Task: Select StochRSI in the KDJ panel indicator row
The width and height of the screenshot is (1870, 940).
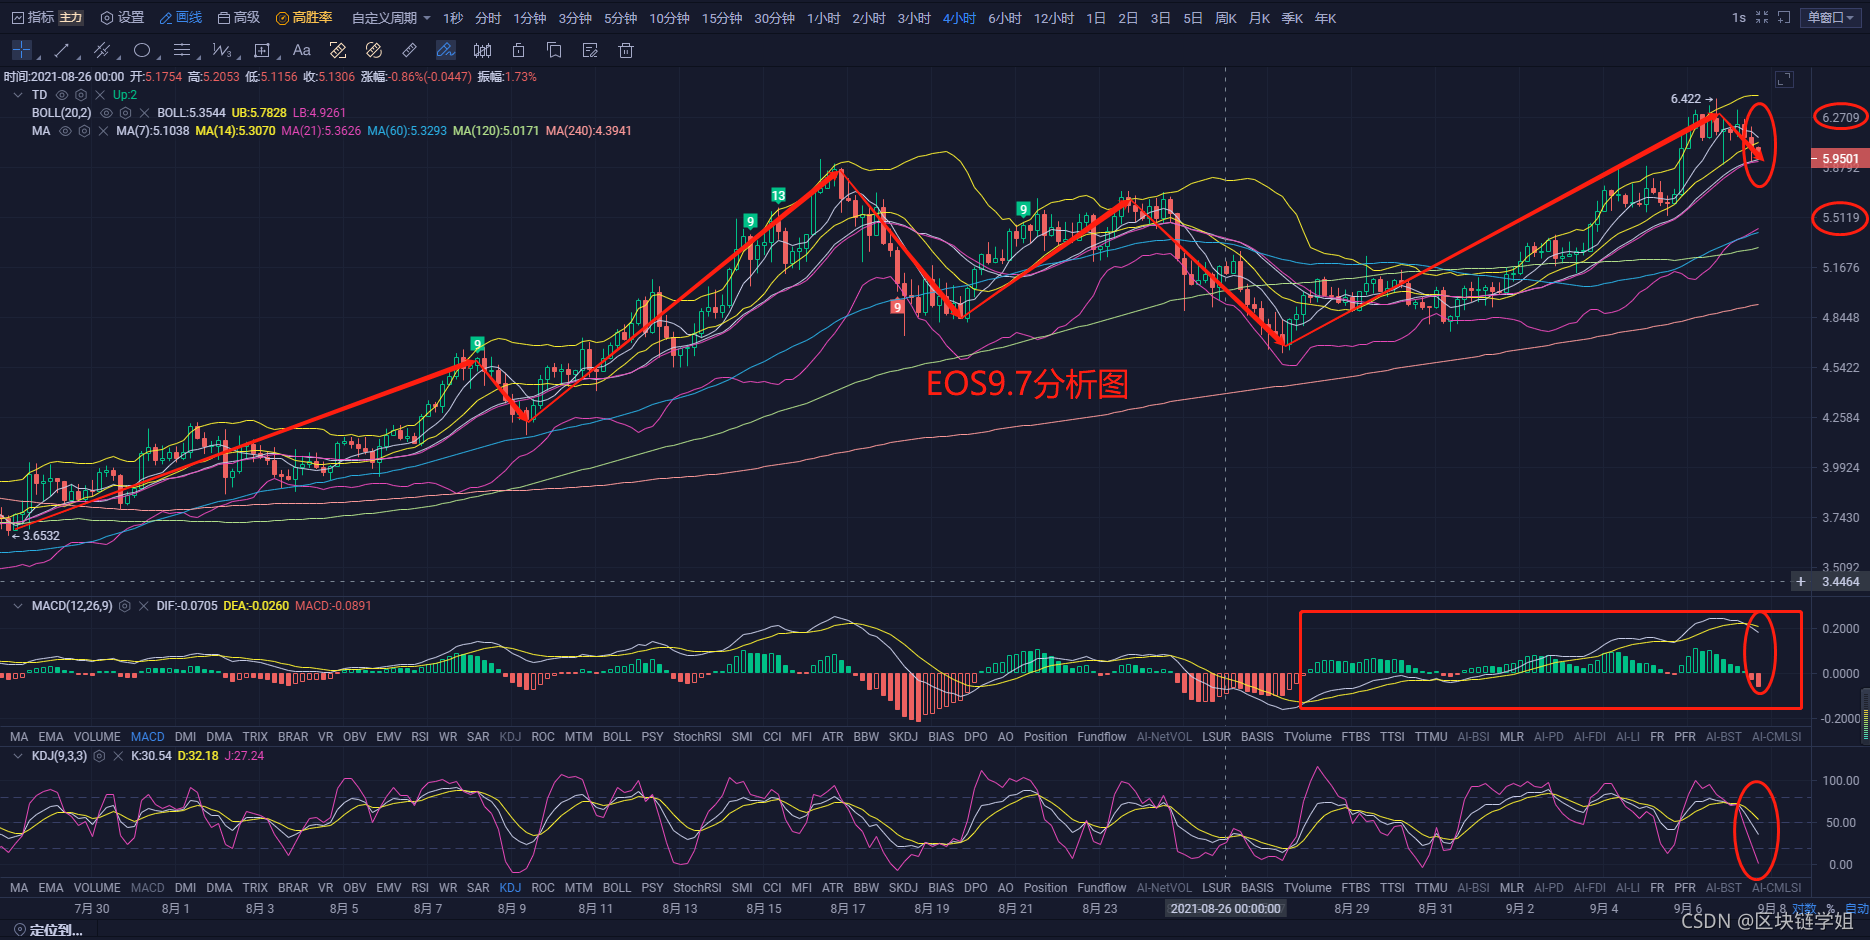Action: tap(697, 888)
